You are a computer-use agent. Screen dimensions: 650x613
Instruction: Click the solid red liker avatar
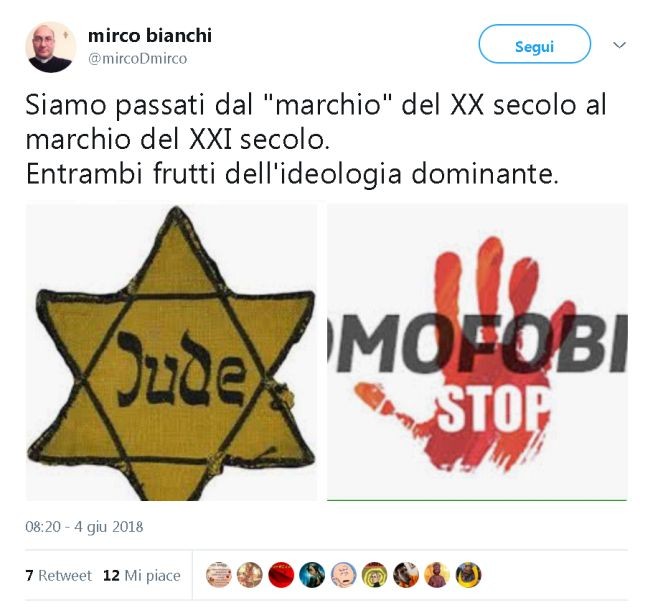281,575
